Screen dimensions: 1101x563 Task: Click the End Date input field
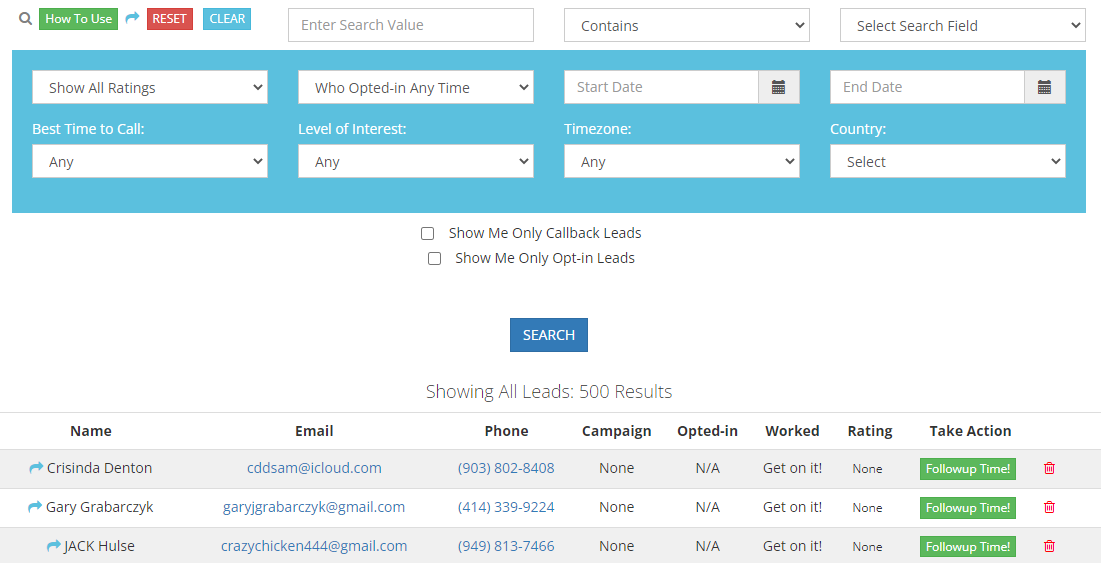point(928,87)
